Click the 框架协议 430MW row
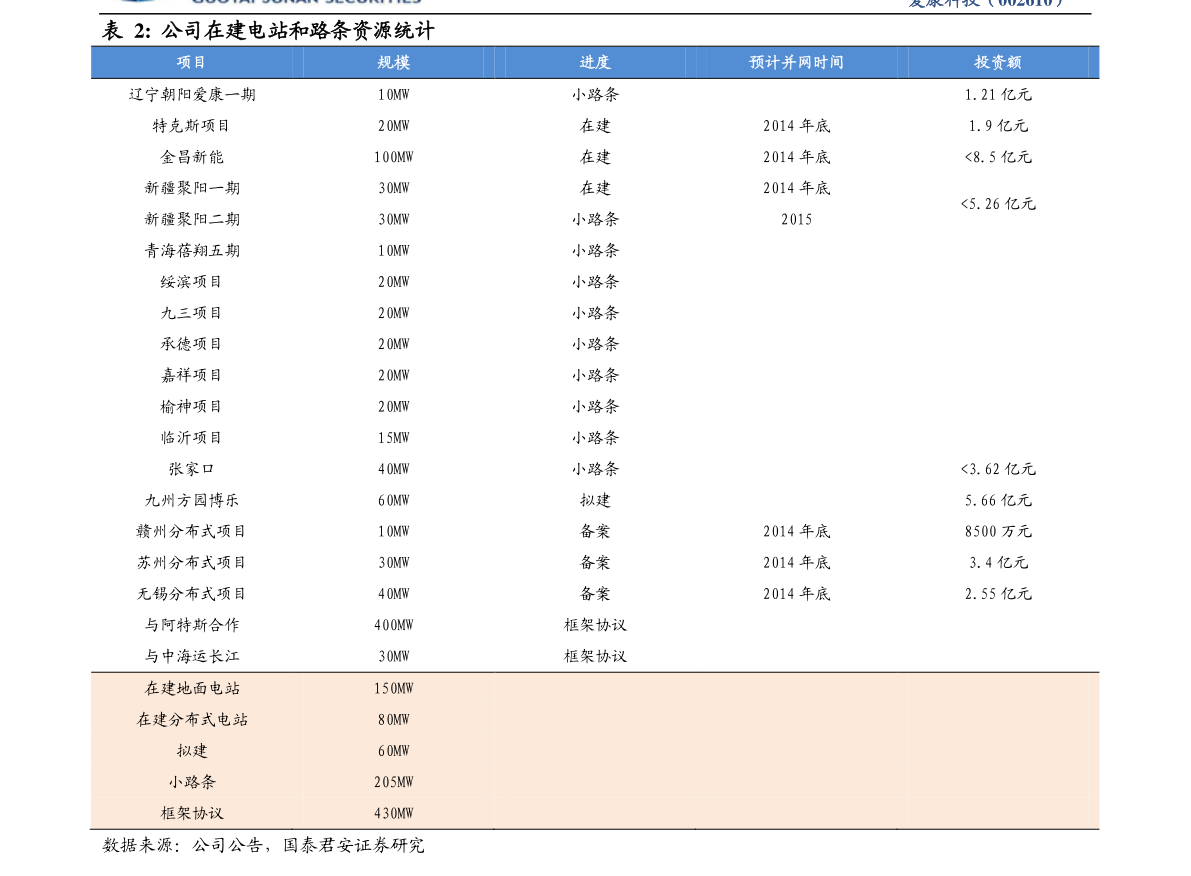Screen dimensions: 1191x876 coord(191,813)
